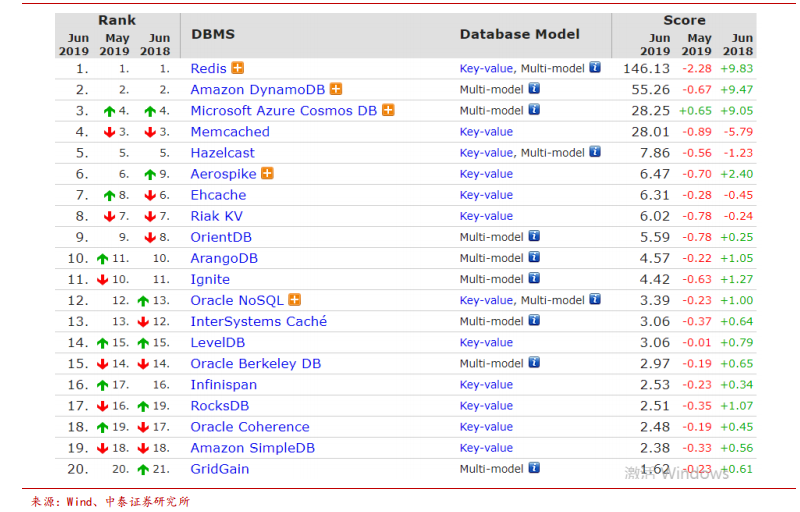
Task: Click the plus icon next to Aerospike
Action: pos(267,173)
